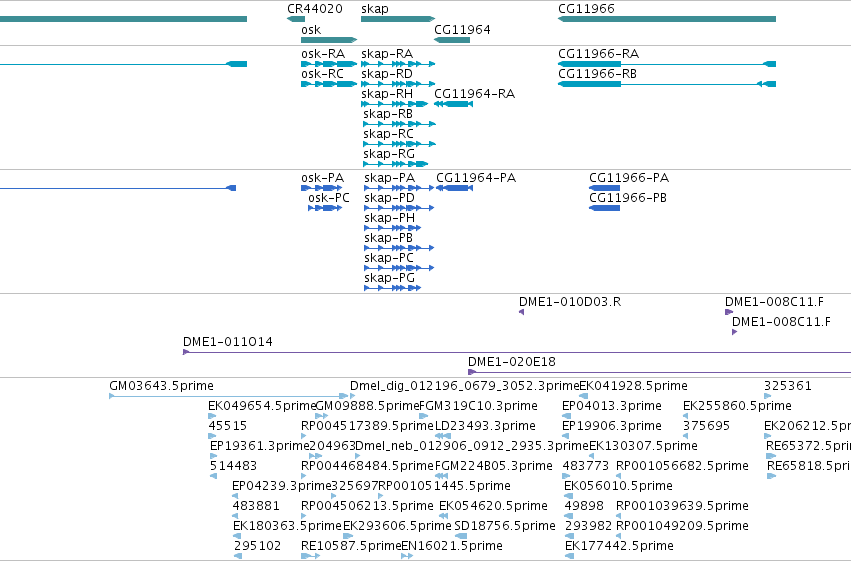
Task: Select the FGM224B05.3prime EST label
Action: pos(494,466)
